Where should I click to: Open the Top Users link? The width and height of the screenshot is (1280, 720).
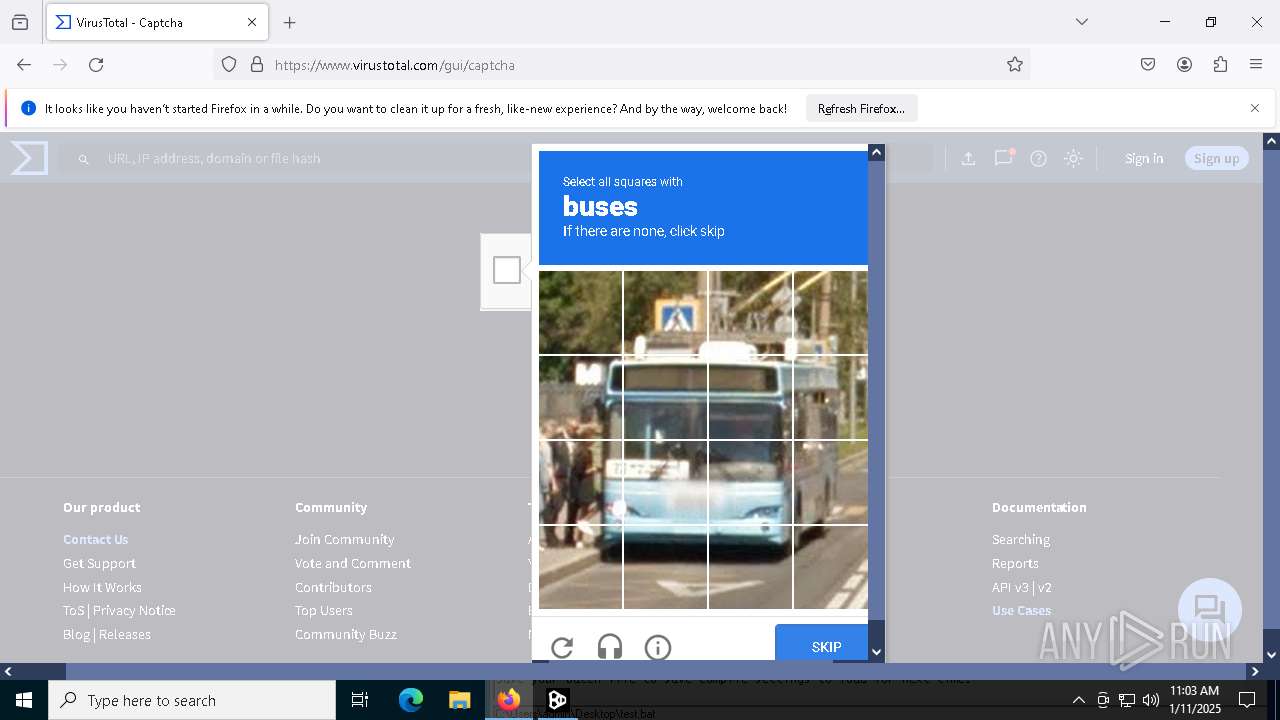323,610
